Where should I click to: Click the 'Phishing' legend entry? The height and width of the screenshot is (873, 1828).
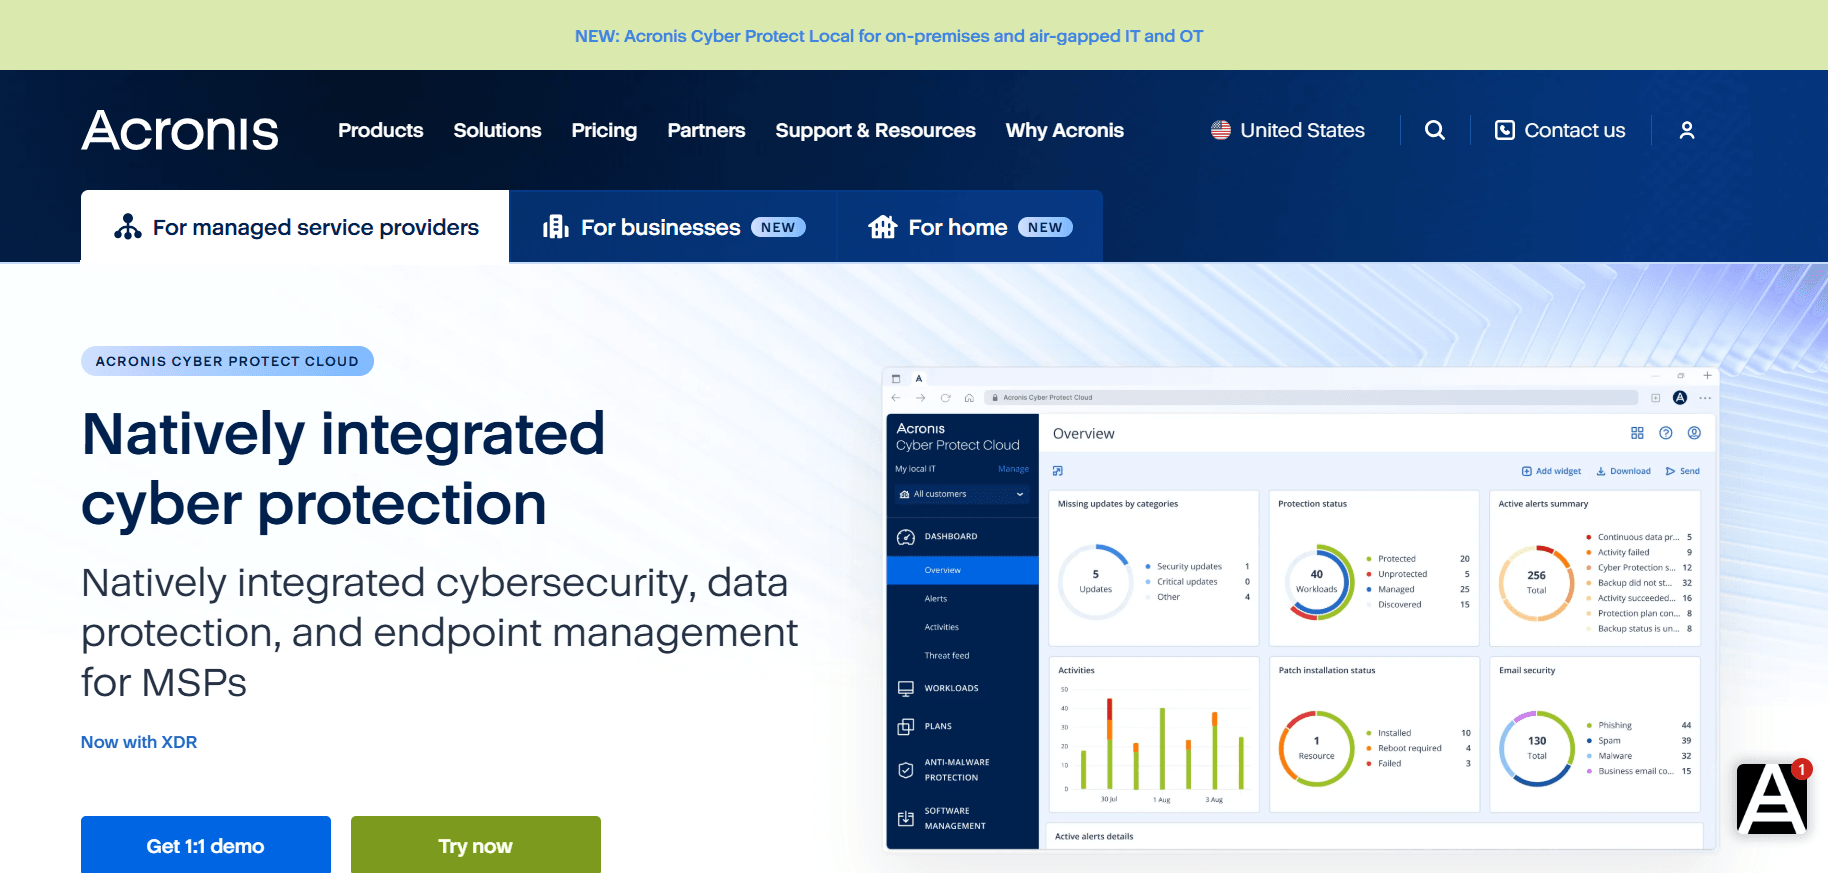coord(1615,725)
